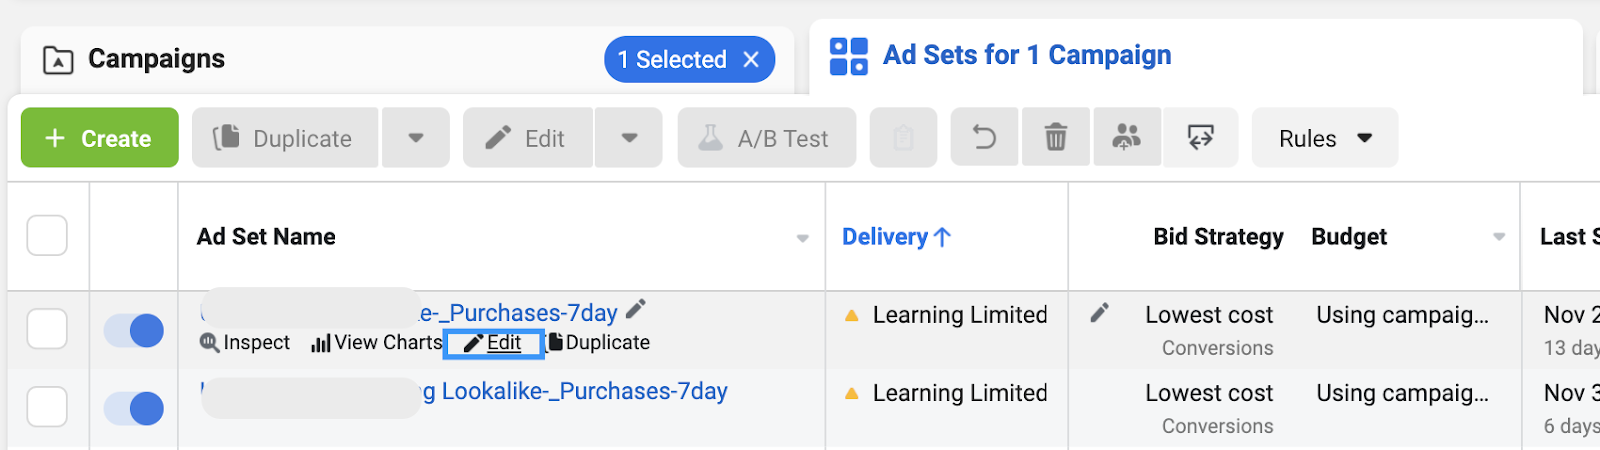Open Ad Sets for 1 Campaign tab
Viewport: 1600px width, 450px height.
(1026, 55)
